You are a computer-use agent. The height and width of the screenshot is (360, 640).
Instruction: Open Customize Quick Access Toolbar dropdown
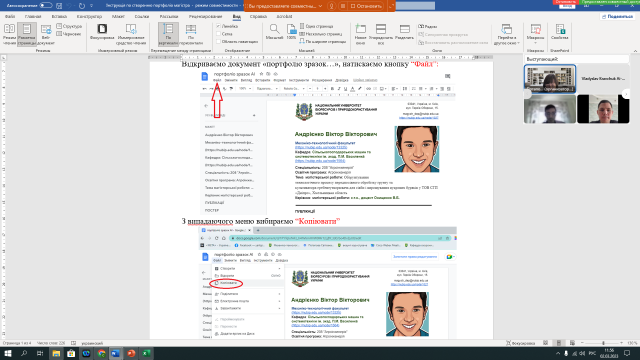point(91,6)
